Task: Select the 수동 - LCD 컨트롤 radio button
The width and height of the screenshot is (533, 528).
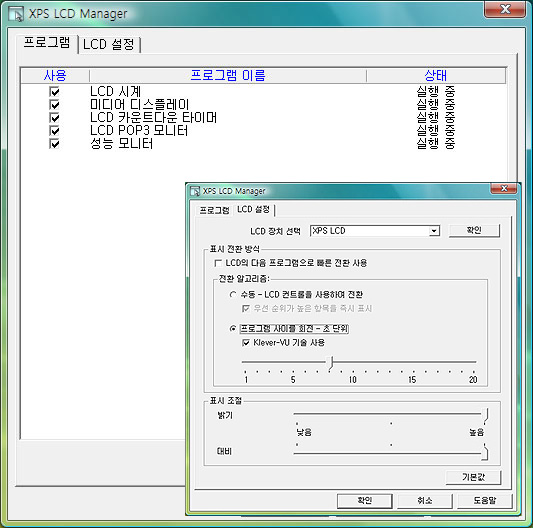Action: (233, 294)
